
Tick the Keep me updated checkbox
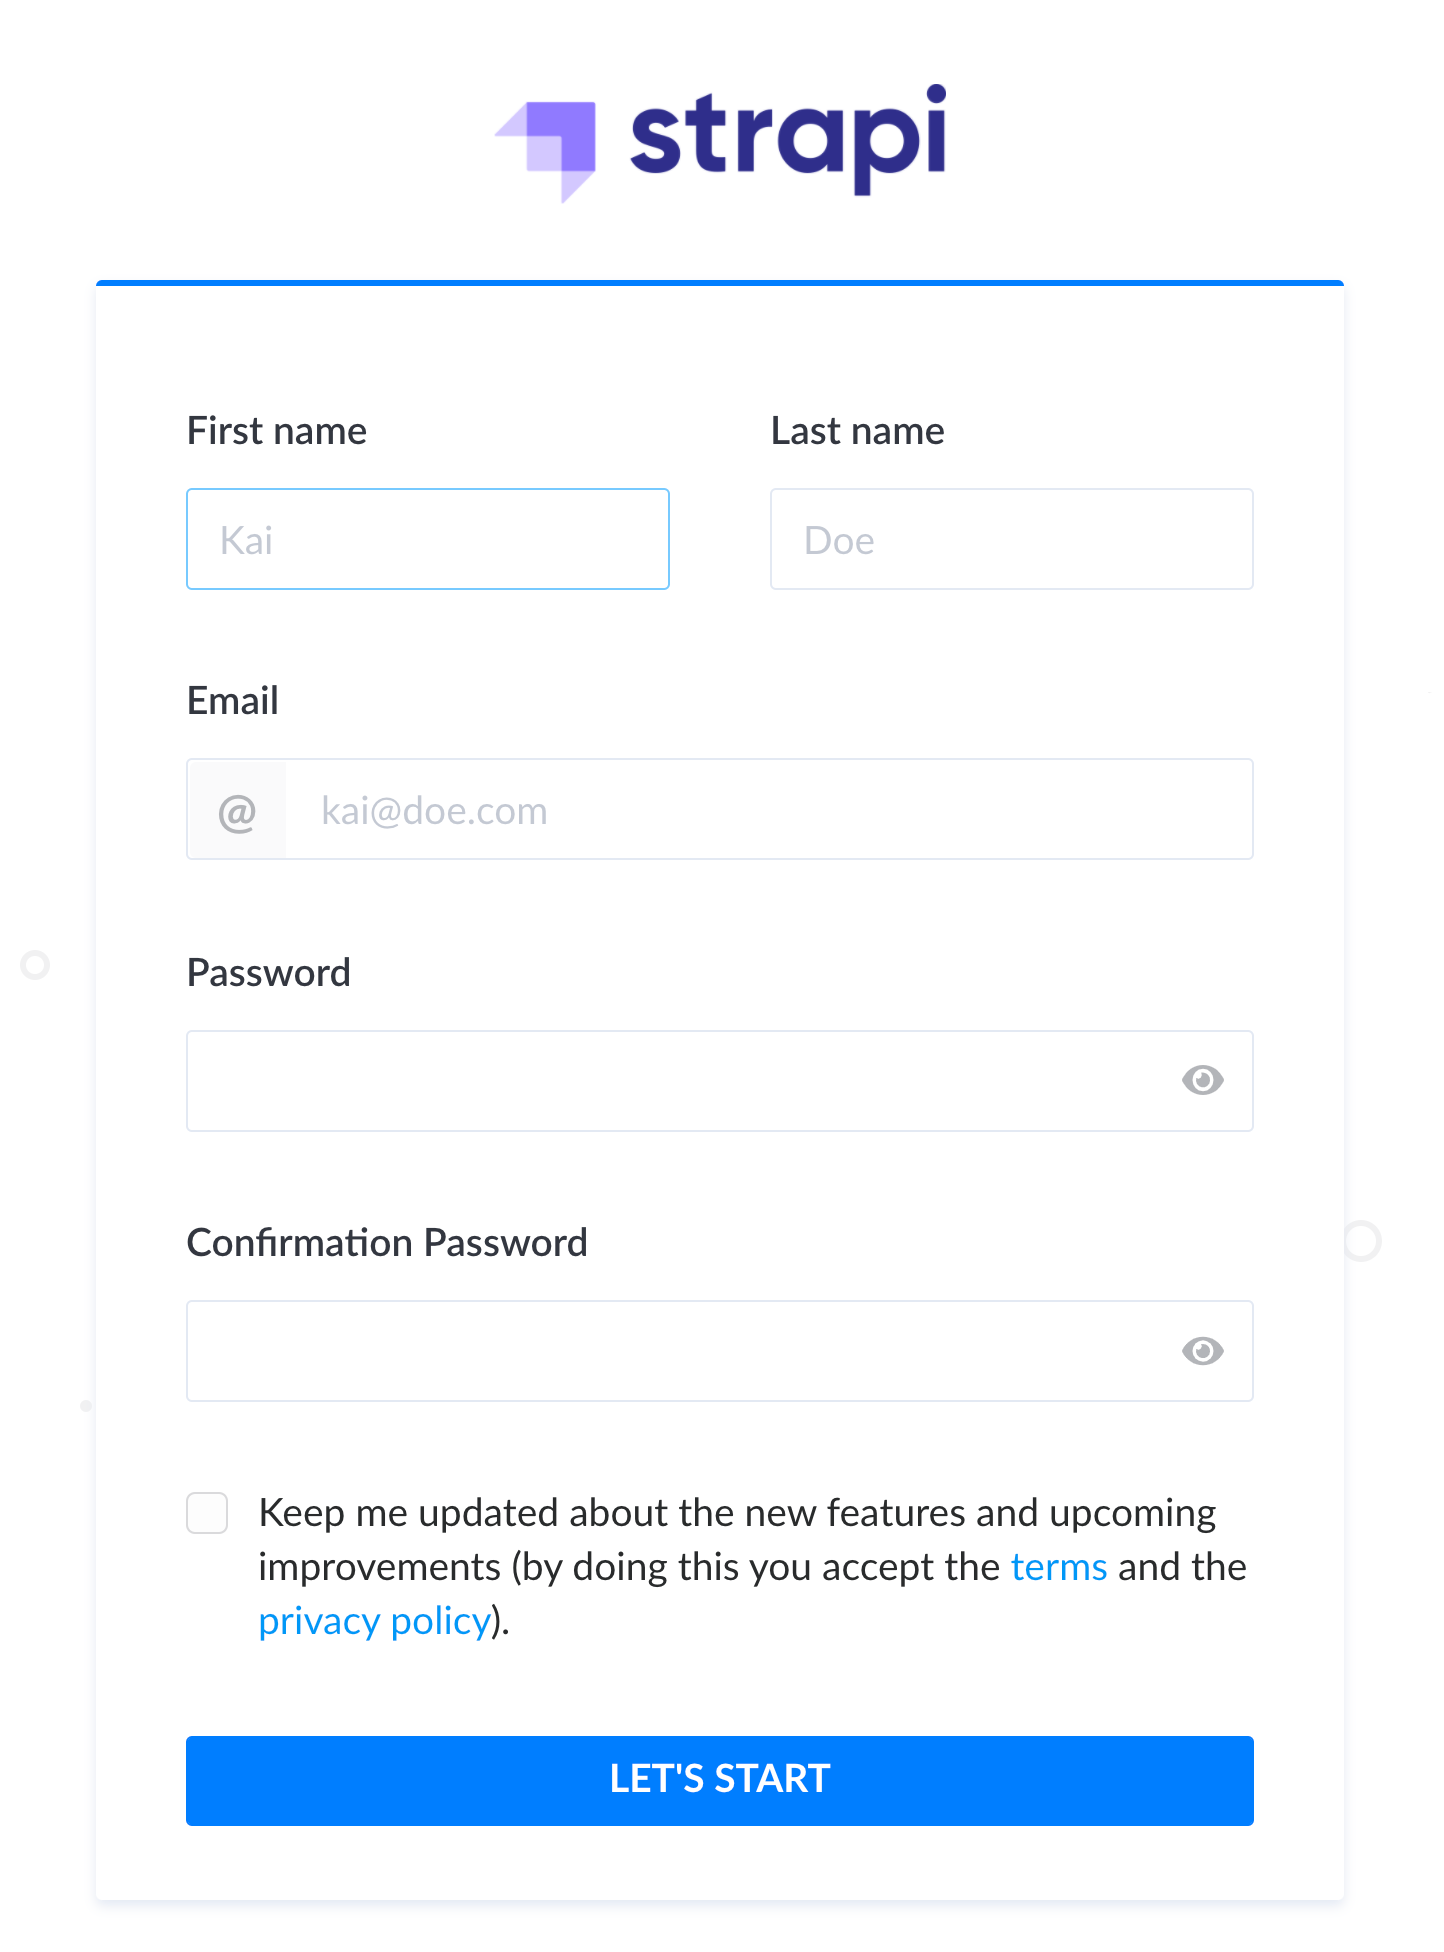(207, 1513)
